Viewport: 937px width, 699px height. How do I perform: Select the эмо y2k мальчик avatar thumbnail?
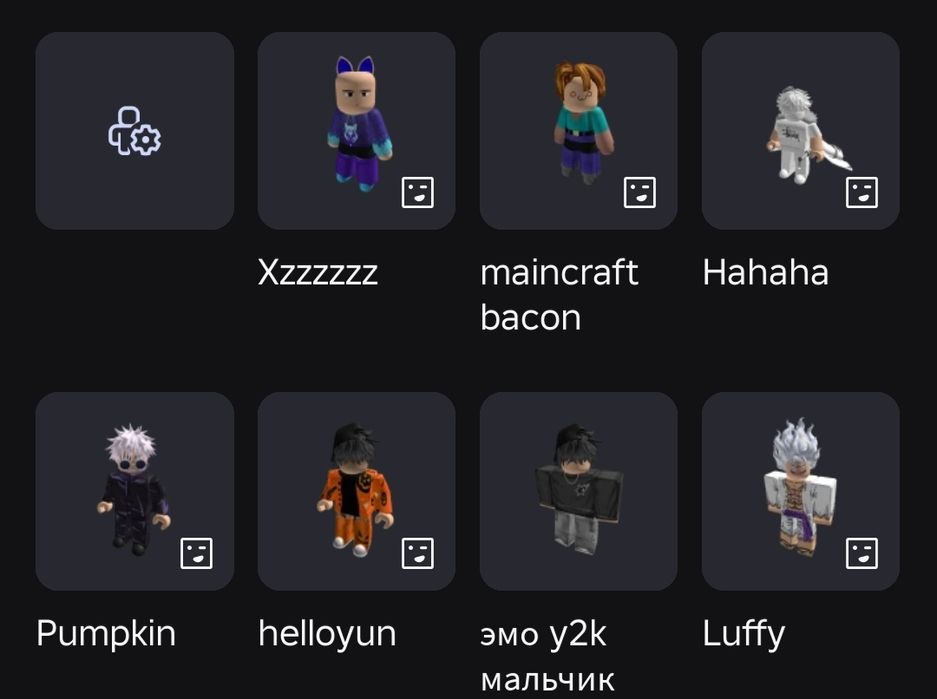[x=578, y=491]
